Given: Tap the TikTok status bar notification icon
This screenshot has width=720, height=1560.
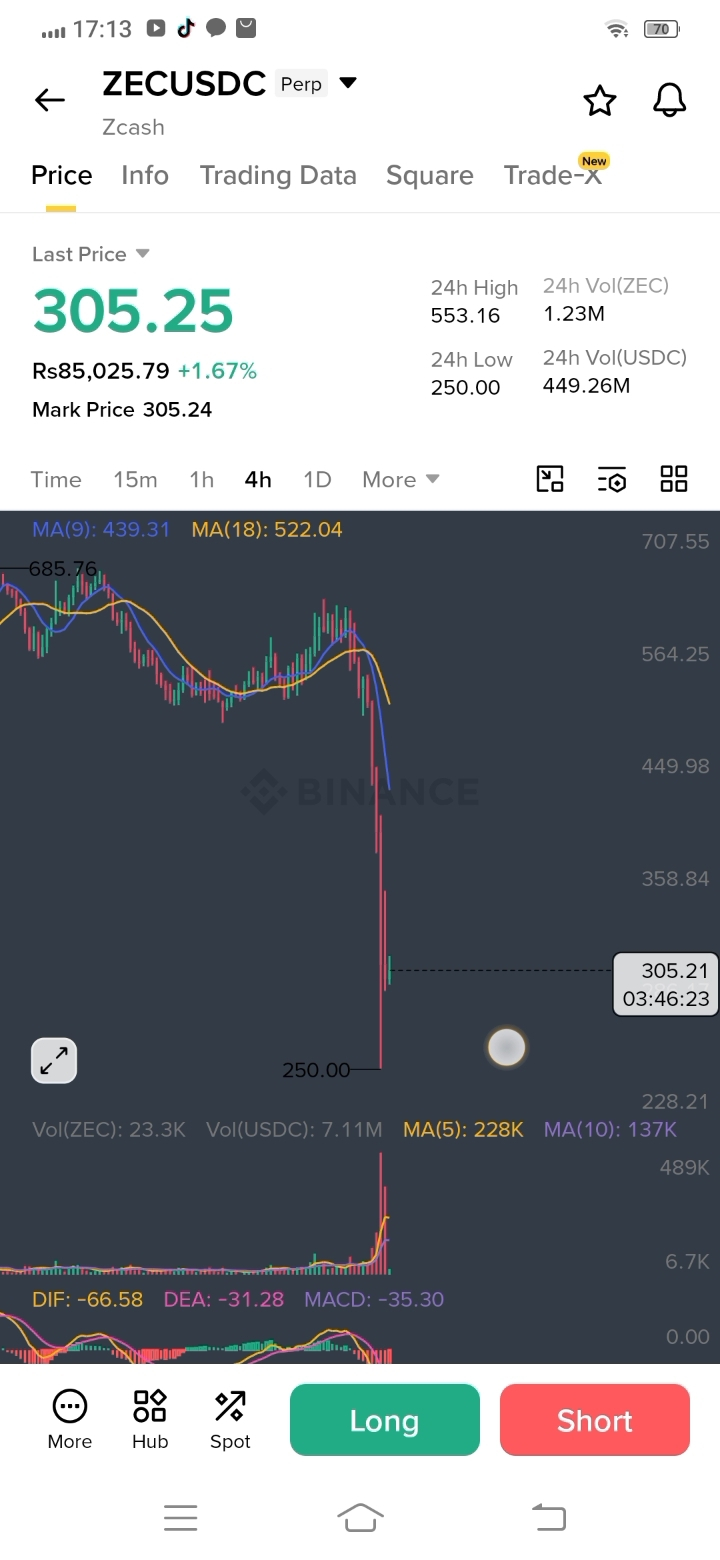Looking at the screenshot, I should pyautogui.click(x=185, y=28).
